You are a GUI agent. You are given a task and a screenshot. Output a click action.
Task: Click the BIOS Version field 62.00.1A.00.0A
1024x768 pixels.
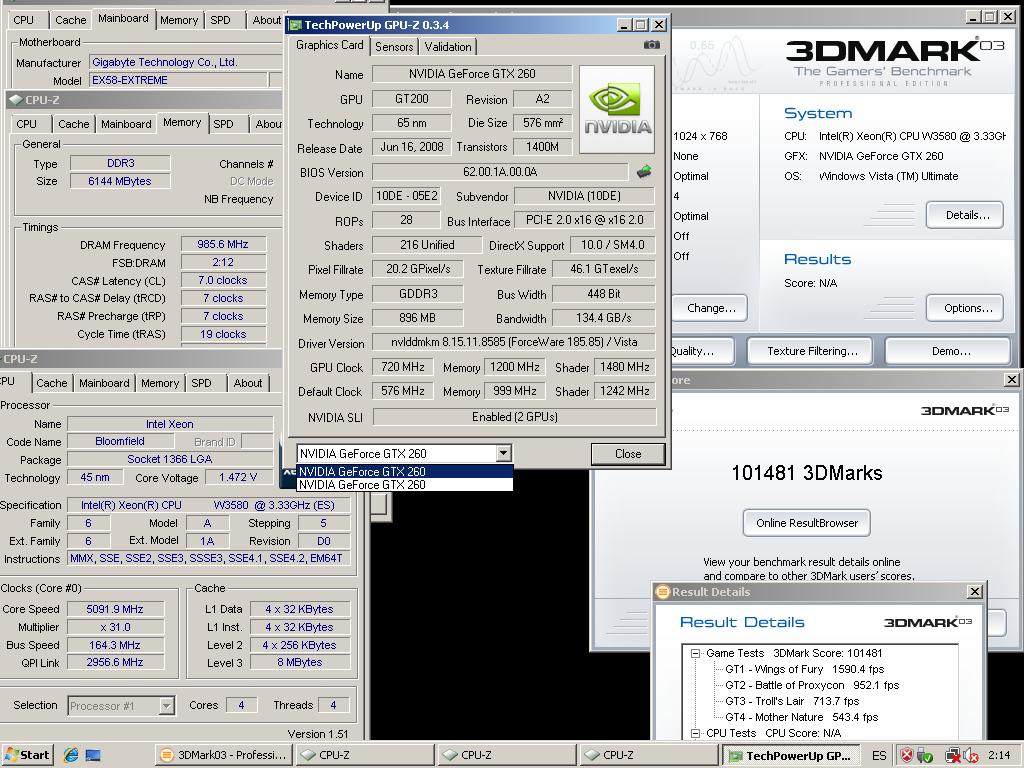point(500,172)
